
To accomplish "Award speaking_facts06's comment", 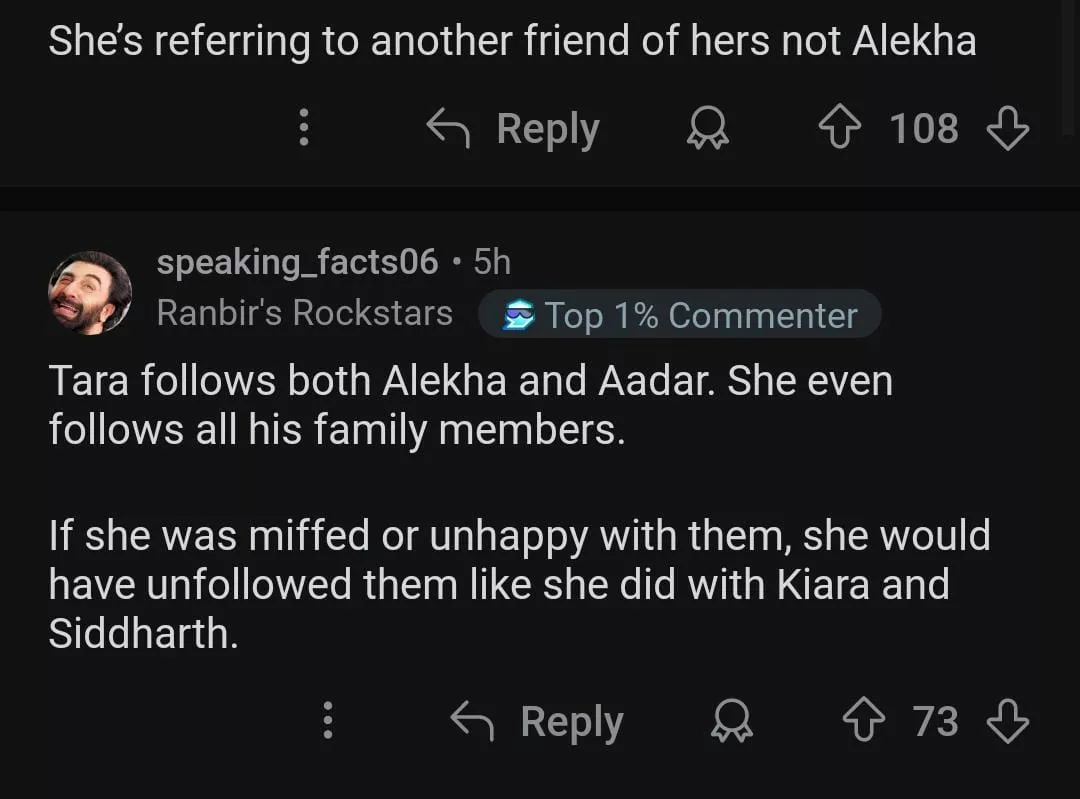I will [732, 721].
